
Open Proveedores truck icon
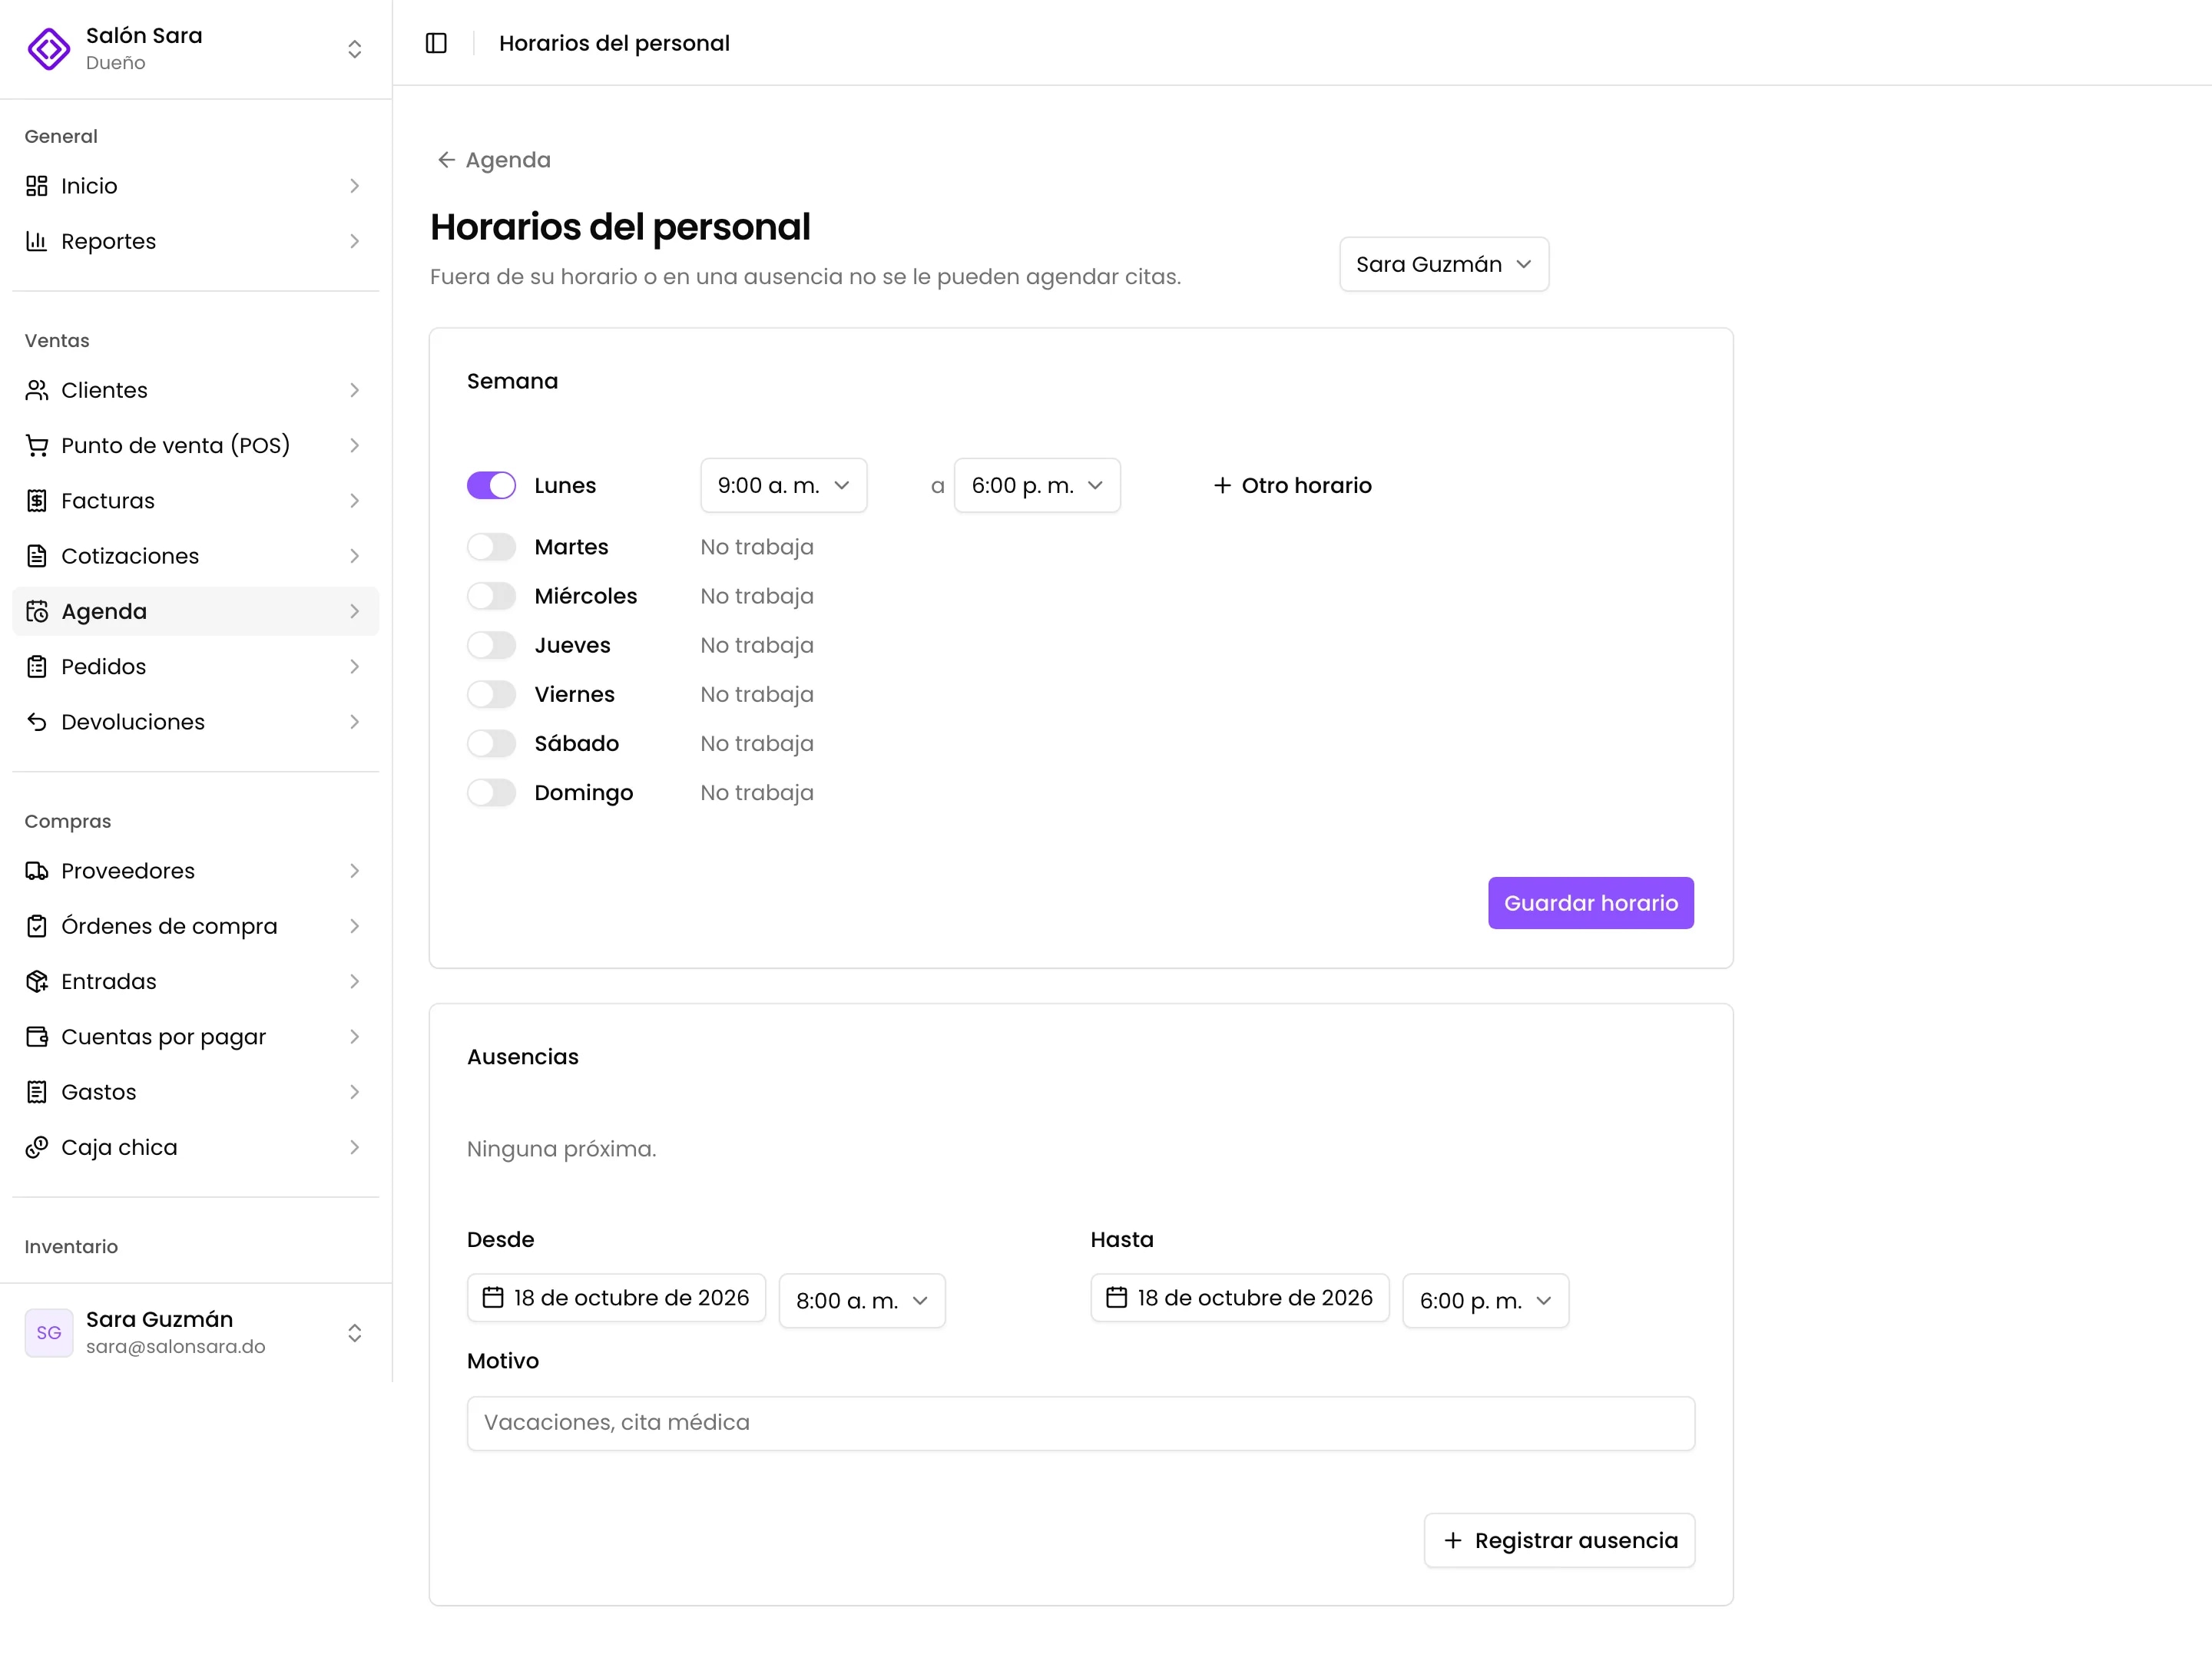37,871
